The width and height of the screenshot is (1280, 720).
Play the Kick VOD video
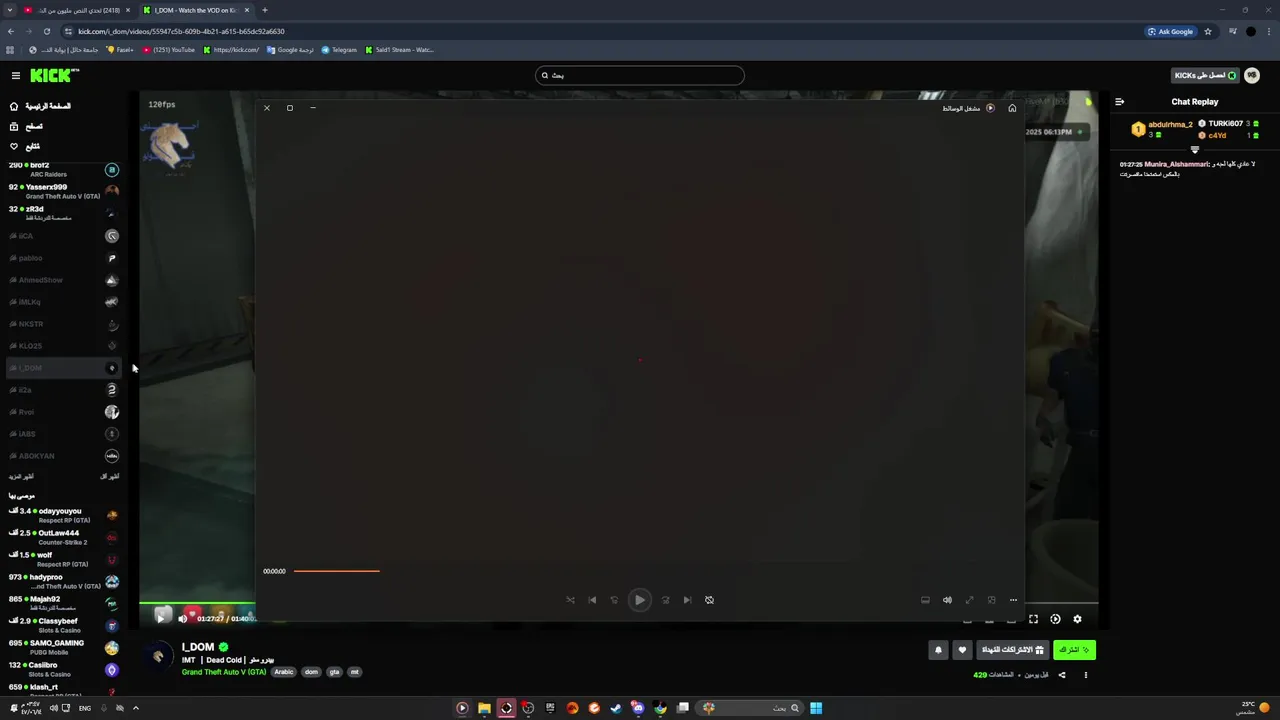pos(161,618)
